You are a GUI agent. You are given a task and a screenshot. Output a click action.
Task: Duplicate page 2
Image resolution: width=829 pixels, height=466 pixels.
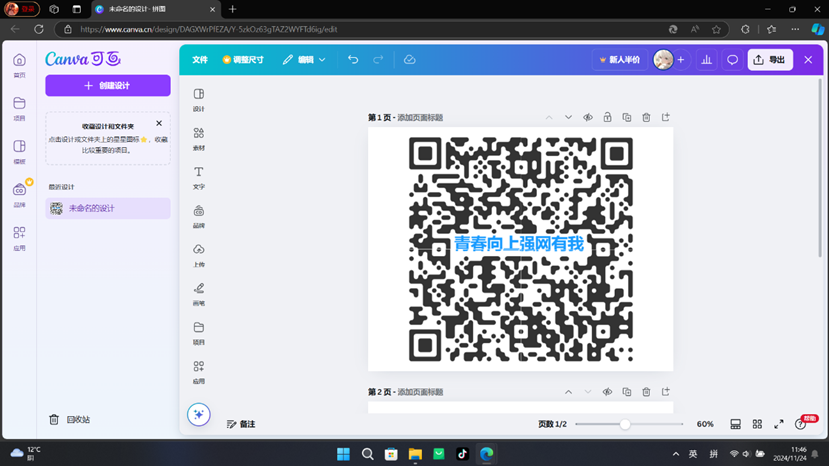click(x=627, y=392)
